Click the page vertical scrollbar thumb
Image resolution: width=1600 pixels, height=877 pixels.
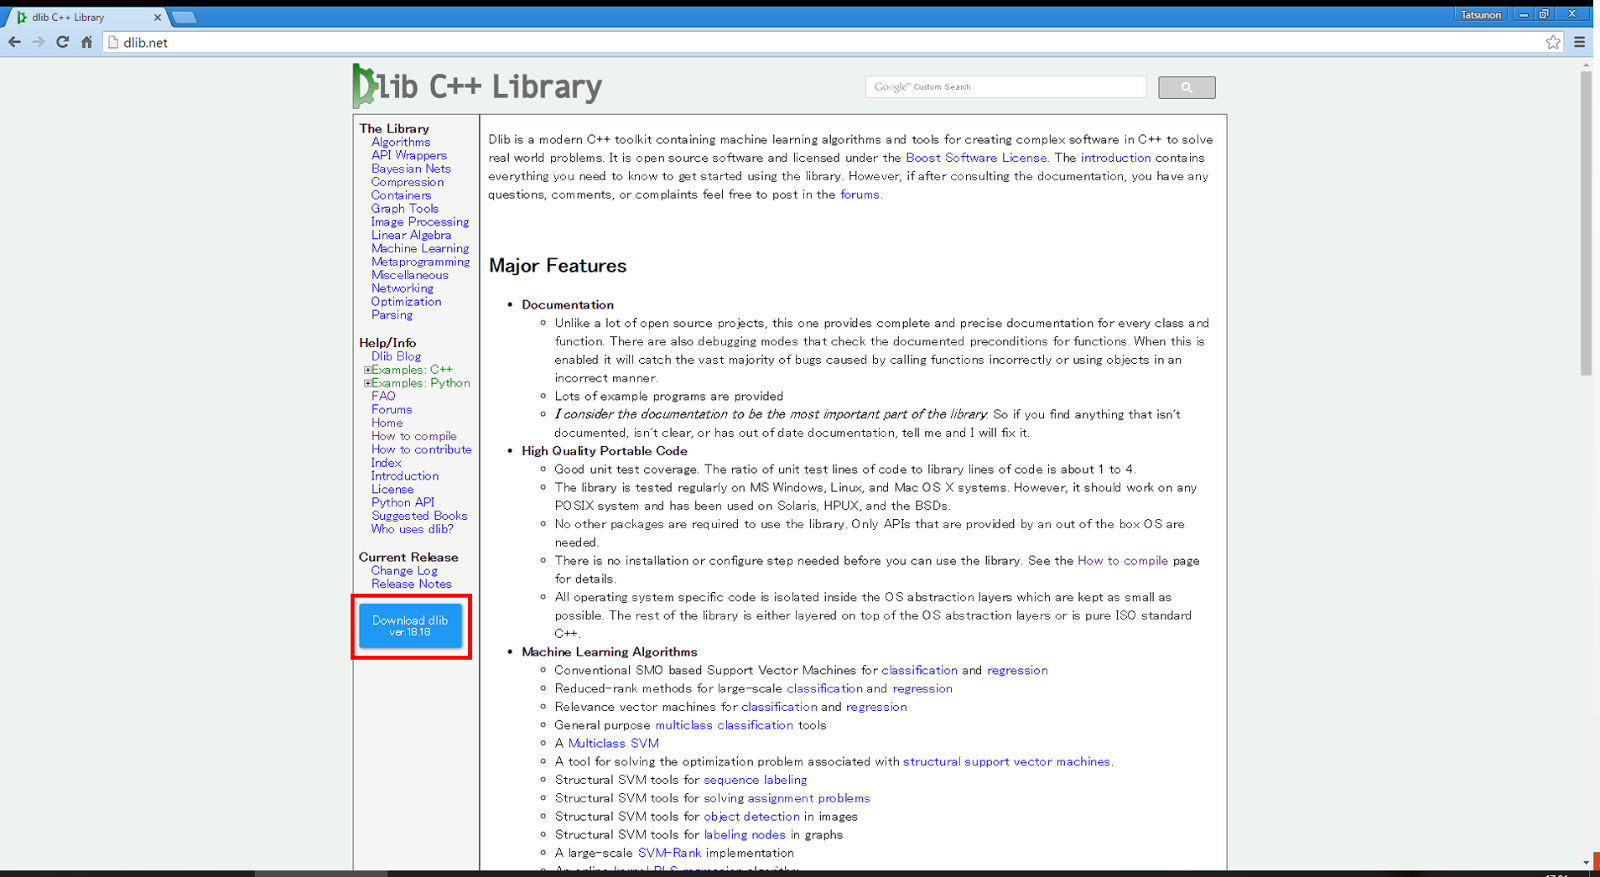pyautogui.click(x=1586, y=223)
